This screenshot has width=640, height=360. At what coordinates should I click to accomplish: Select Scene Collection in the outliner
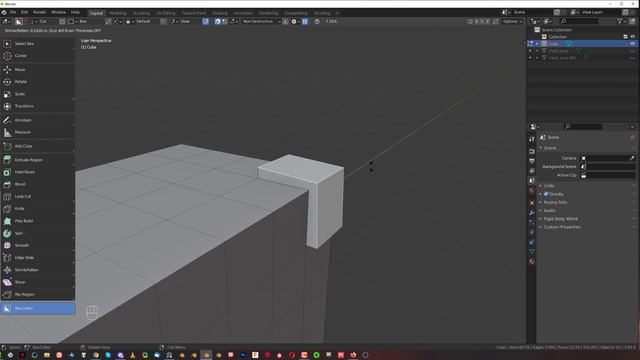pyautogui.click(x=556, y=30)
